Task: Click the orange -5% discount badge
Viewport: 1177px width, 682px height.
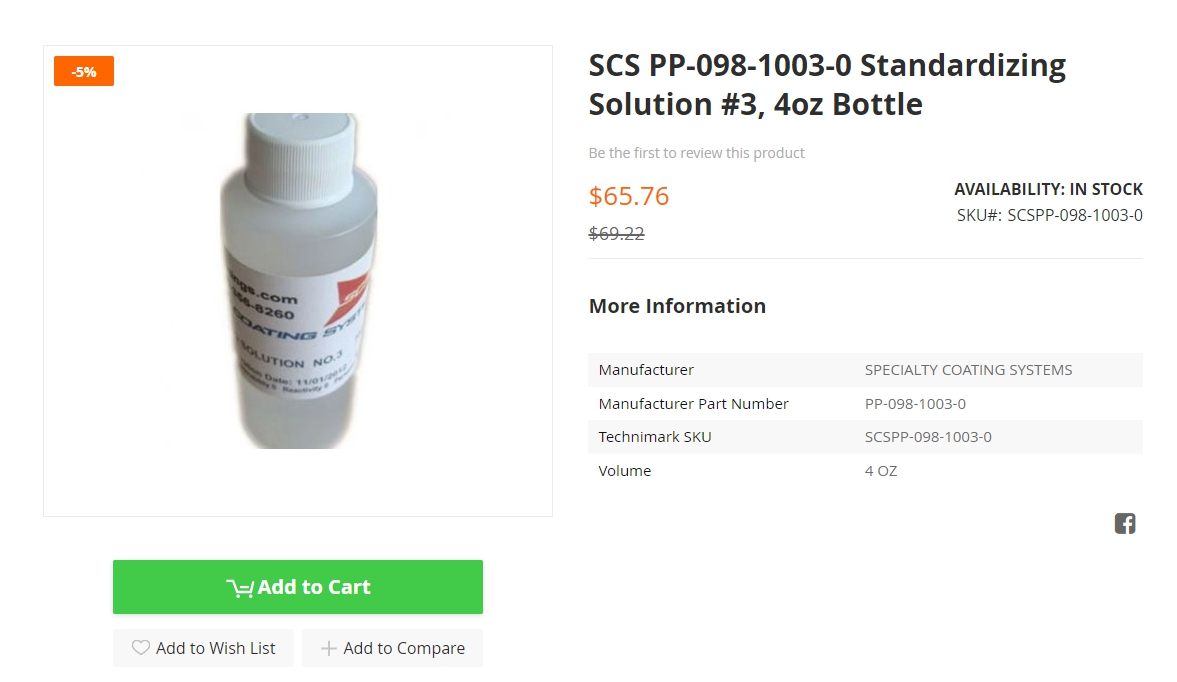Action: 84,71
